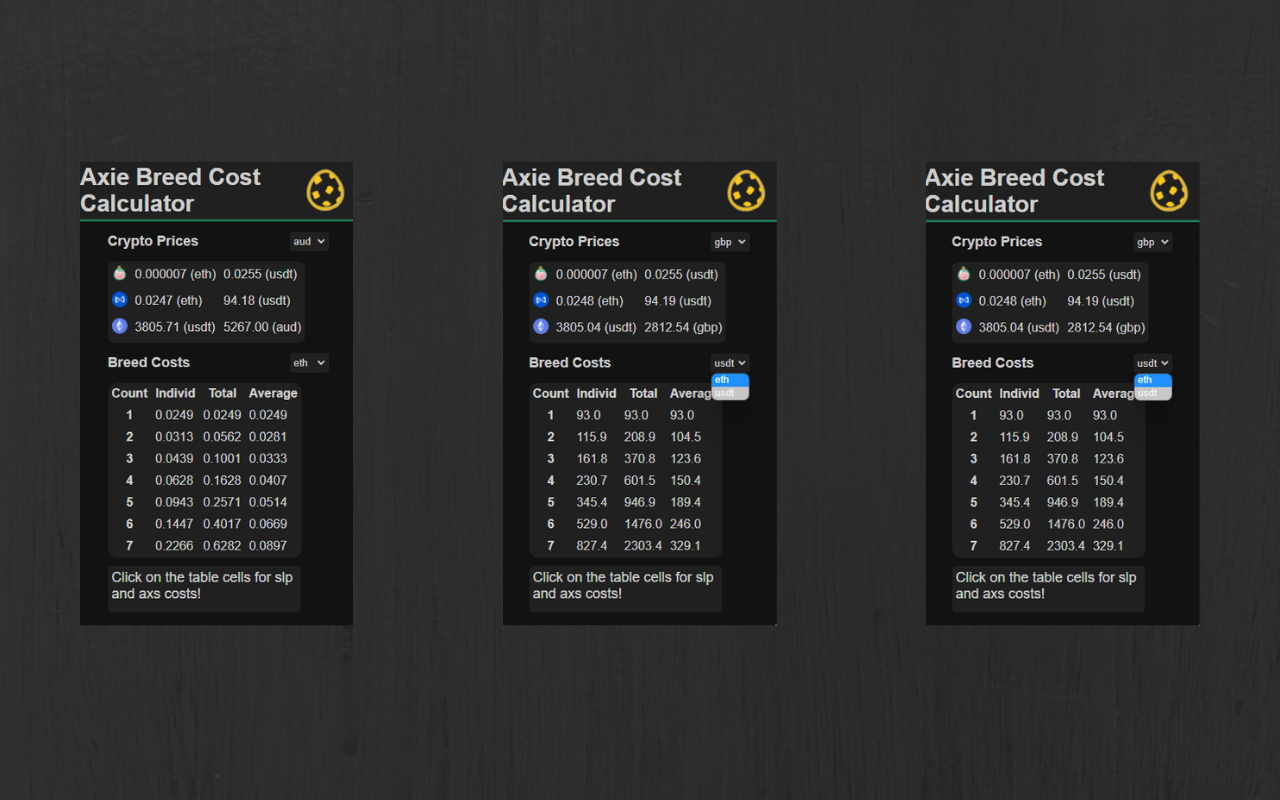Click the 0.2571 total cell in left table

pyautogui.click(x=222, y=502)
